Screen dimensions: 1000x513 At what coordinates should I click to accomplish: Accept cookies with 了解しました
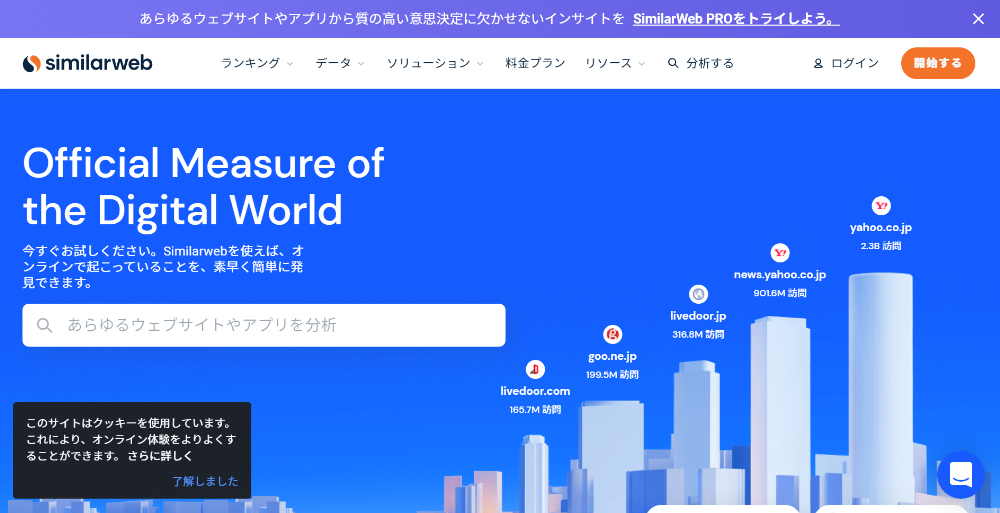click(205, 482)
